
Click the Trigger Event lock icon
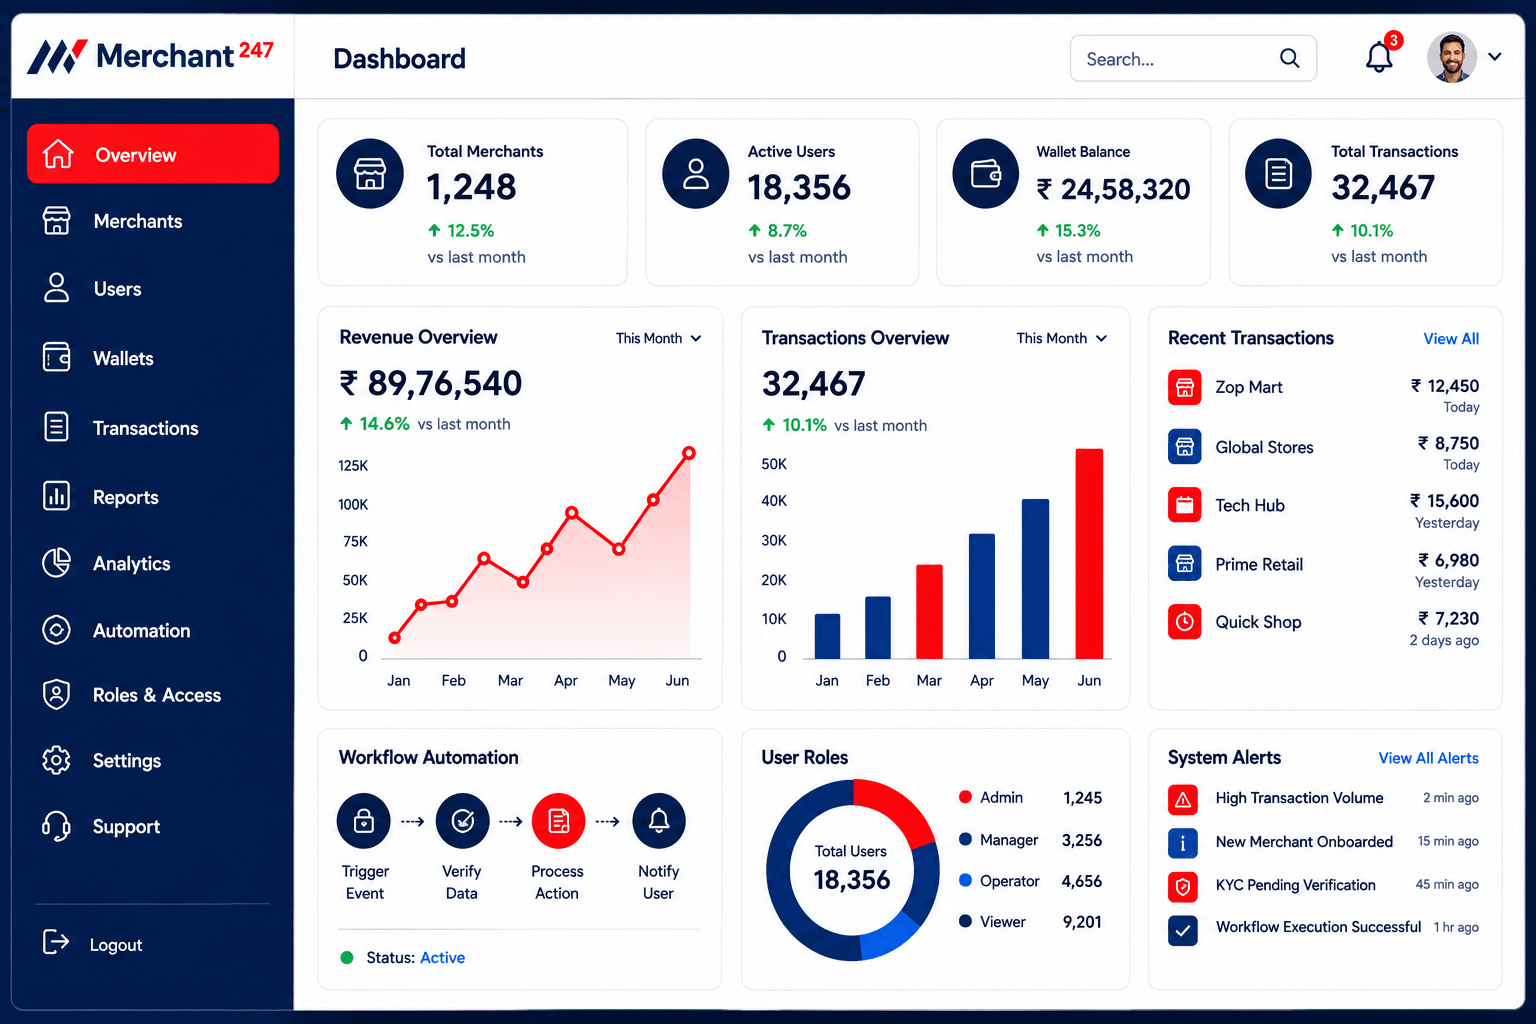364,821
